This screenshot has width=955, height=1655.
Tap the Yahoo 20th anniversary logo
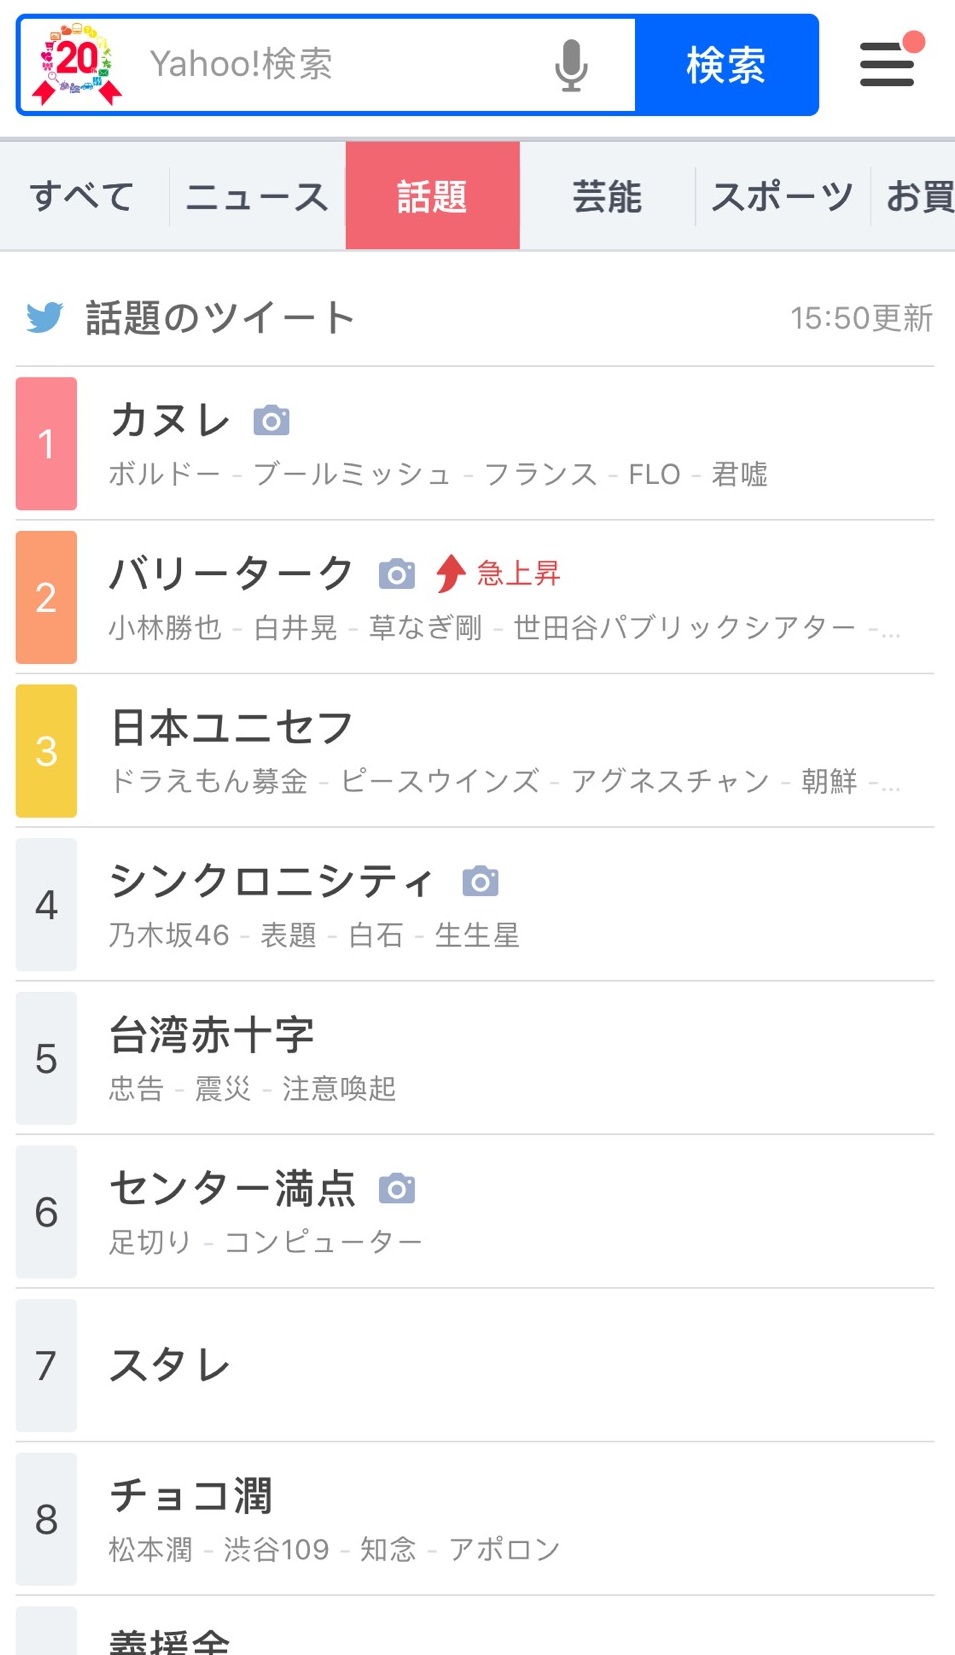click(x=77, y=64)
